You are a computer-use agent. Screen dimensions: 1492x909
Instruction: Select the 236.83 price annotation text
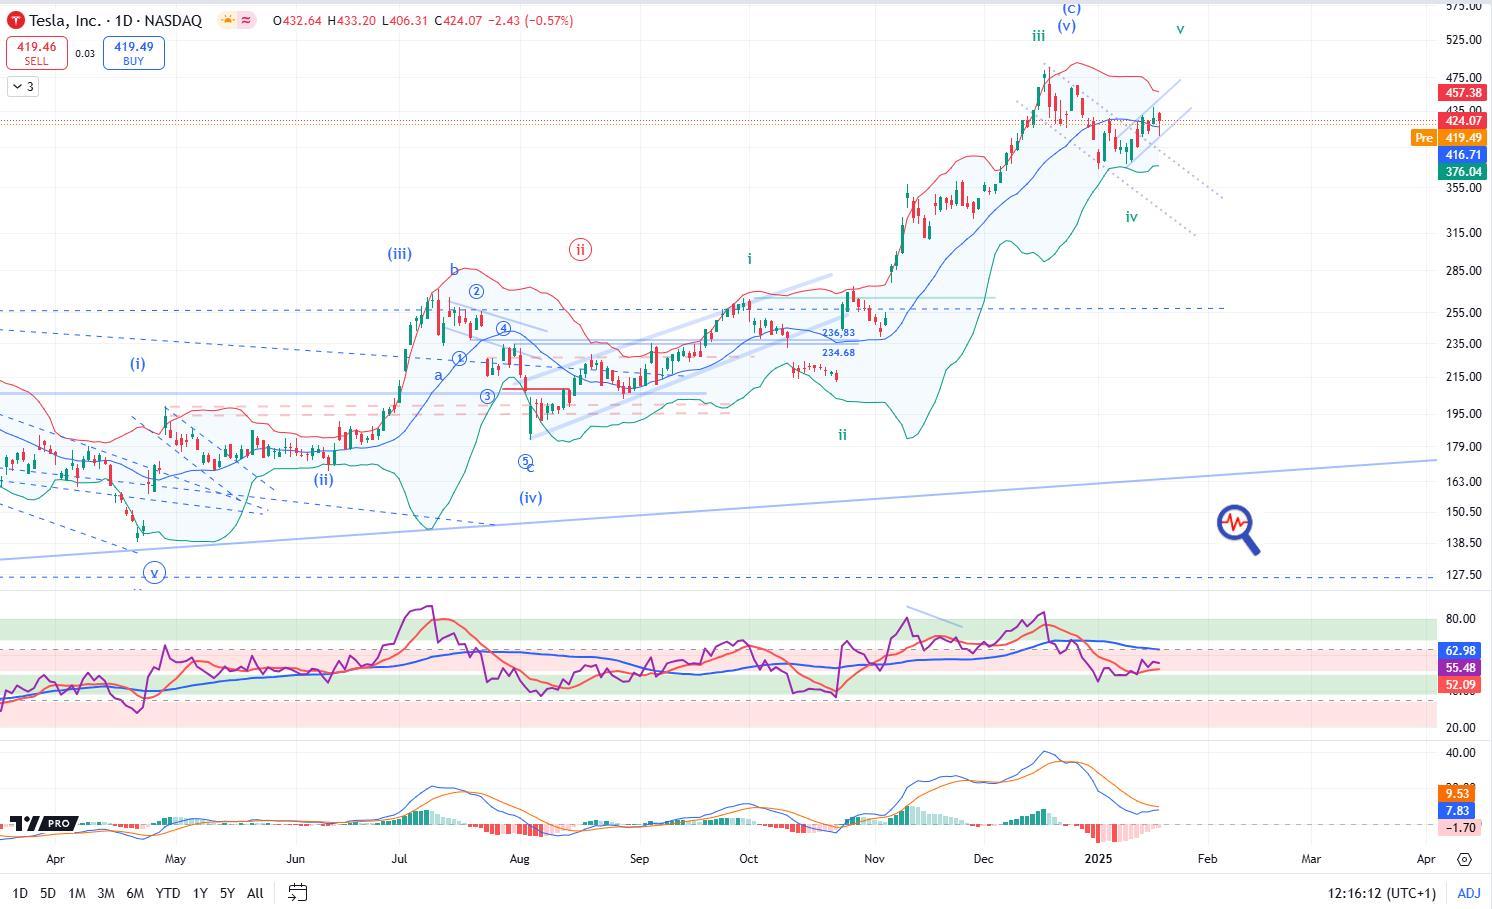tap(838, 333)
